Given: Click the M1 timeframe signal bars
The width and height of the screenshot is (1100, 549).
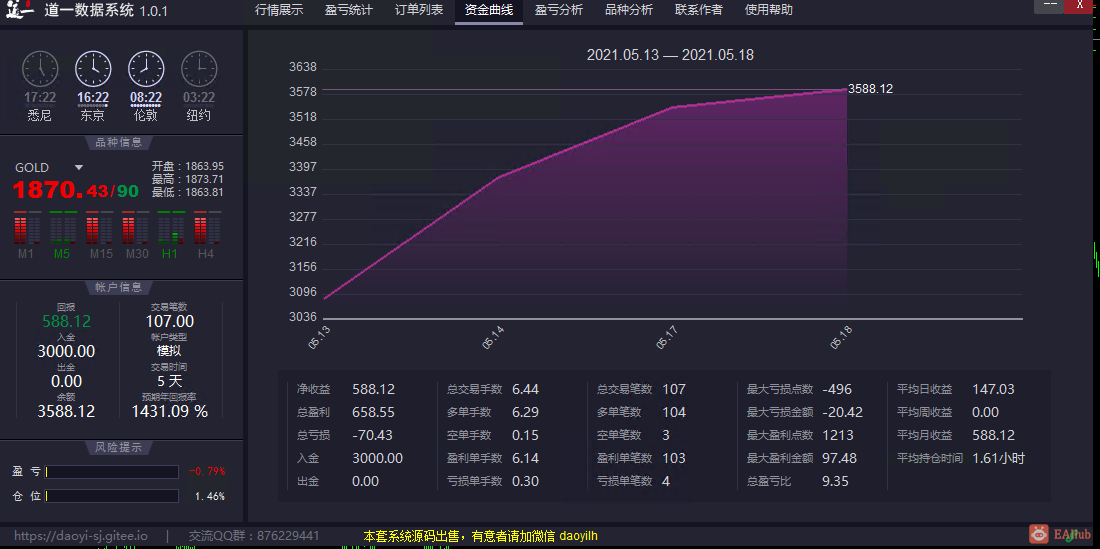Looking at the screenshot, I should click(x=25, y=228).
